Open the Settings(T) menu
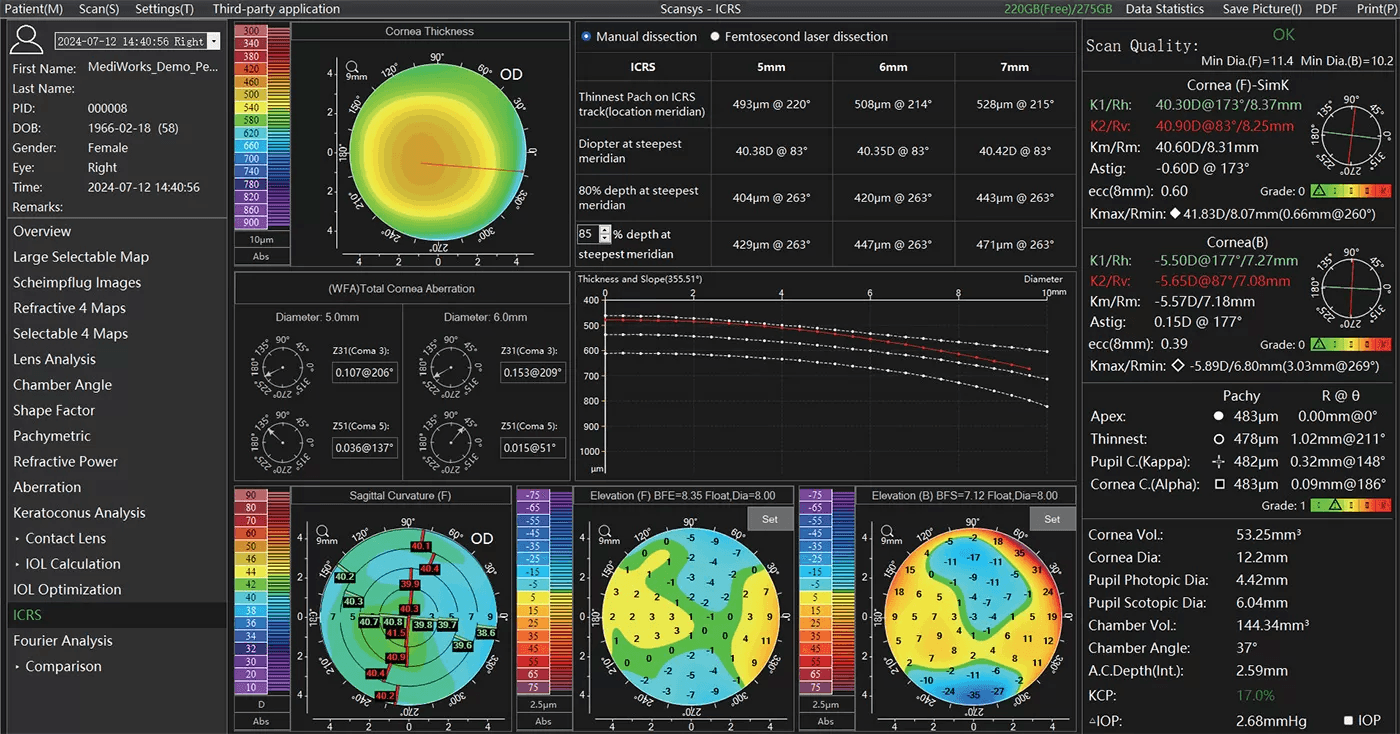Viewport: 1400px width, 734px height. click(x=165, y=9)
